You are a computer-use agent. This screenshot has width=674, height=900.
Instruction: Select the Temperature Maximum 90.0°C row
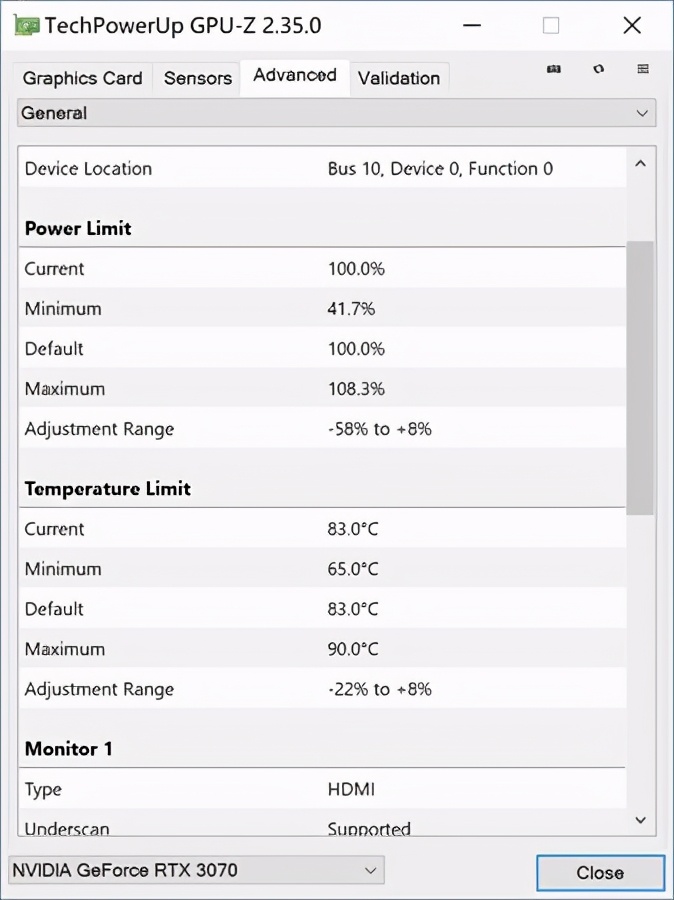tap(322, 649)
